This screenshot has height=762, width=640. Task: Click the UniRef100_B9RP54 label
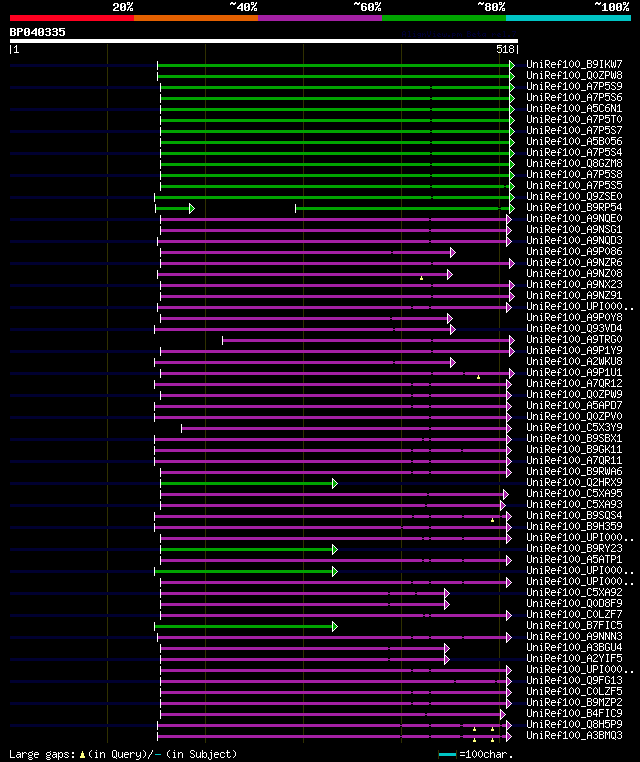(574, 208)
